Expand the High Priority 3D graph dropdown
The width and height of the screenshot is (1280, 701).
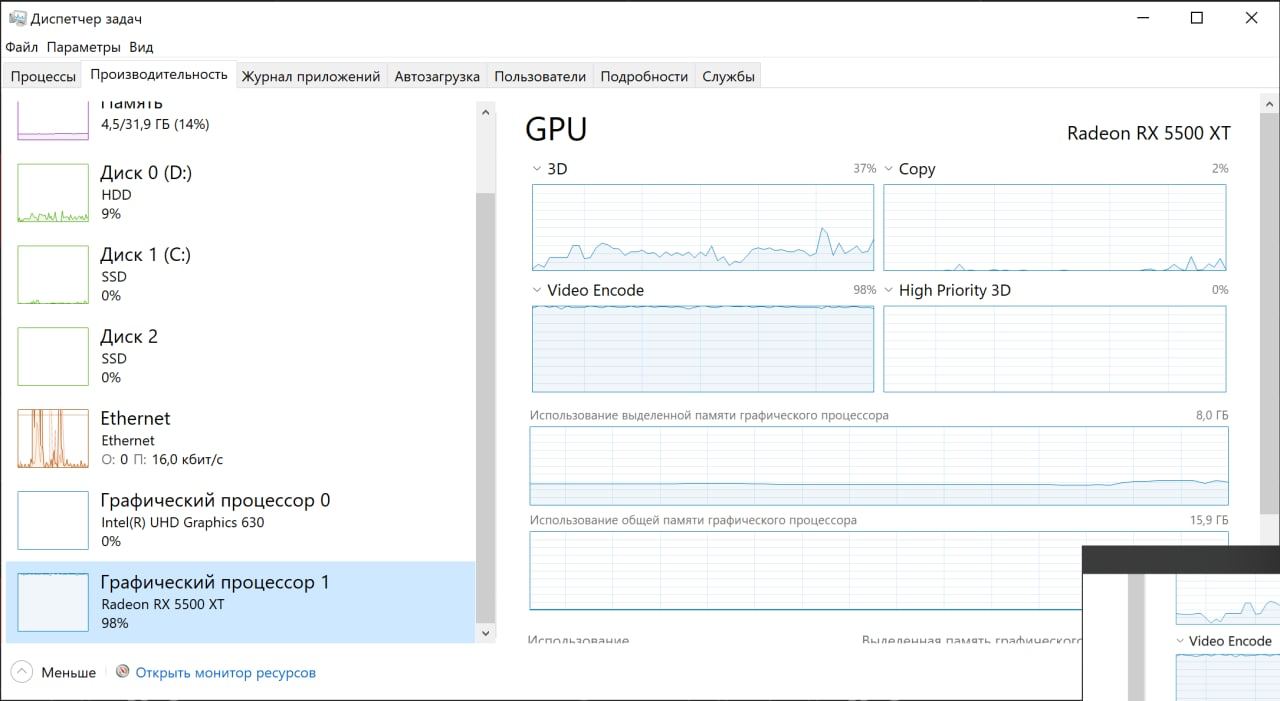click(888, 290)
